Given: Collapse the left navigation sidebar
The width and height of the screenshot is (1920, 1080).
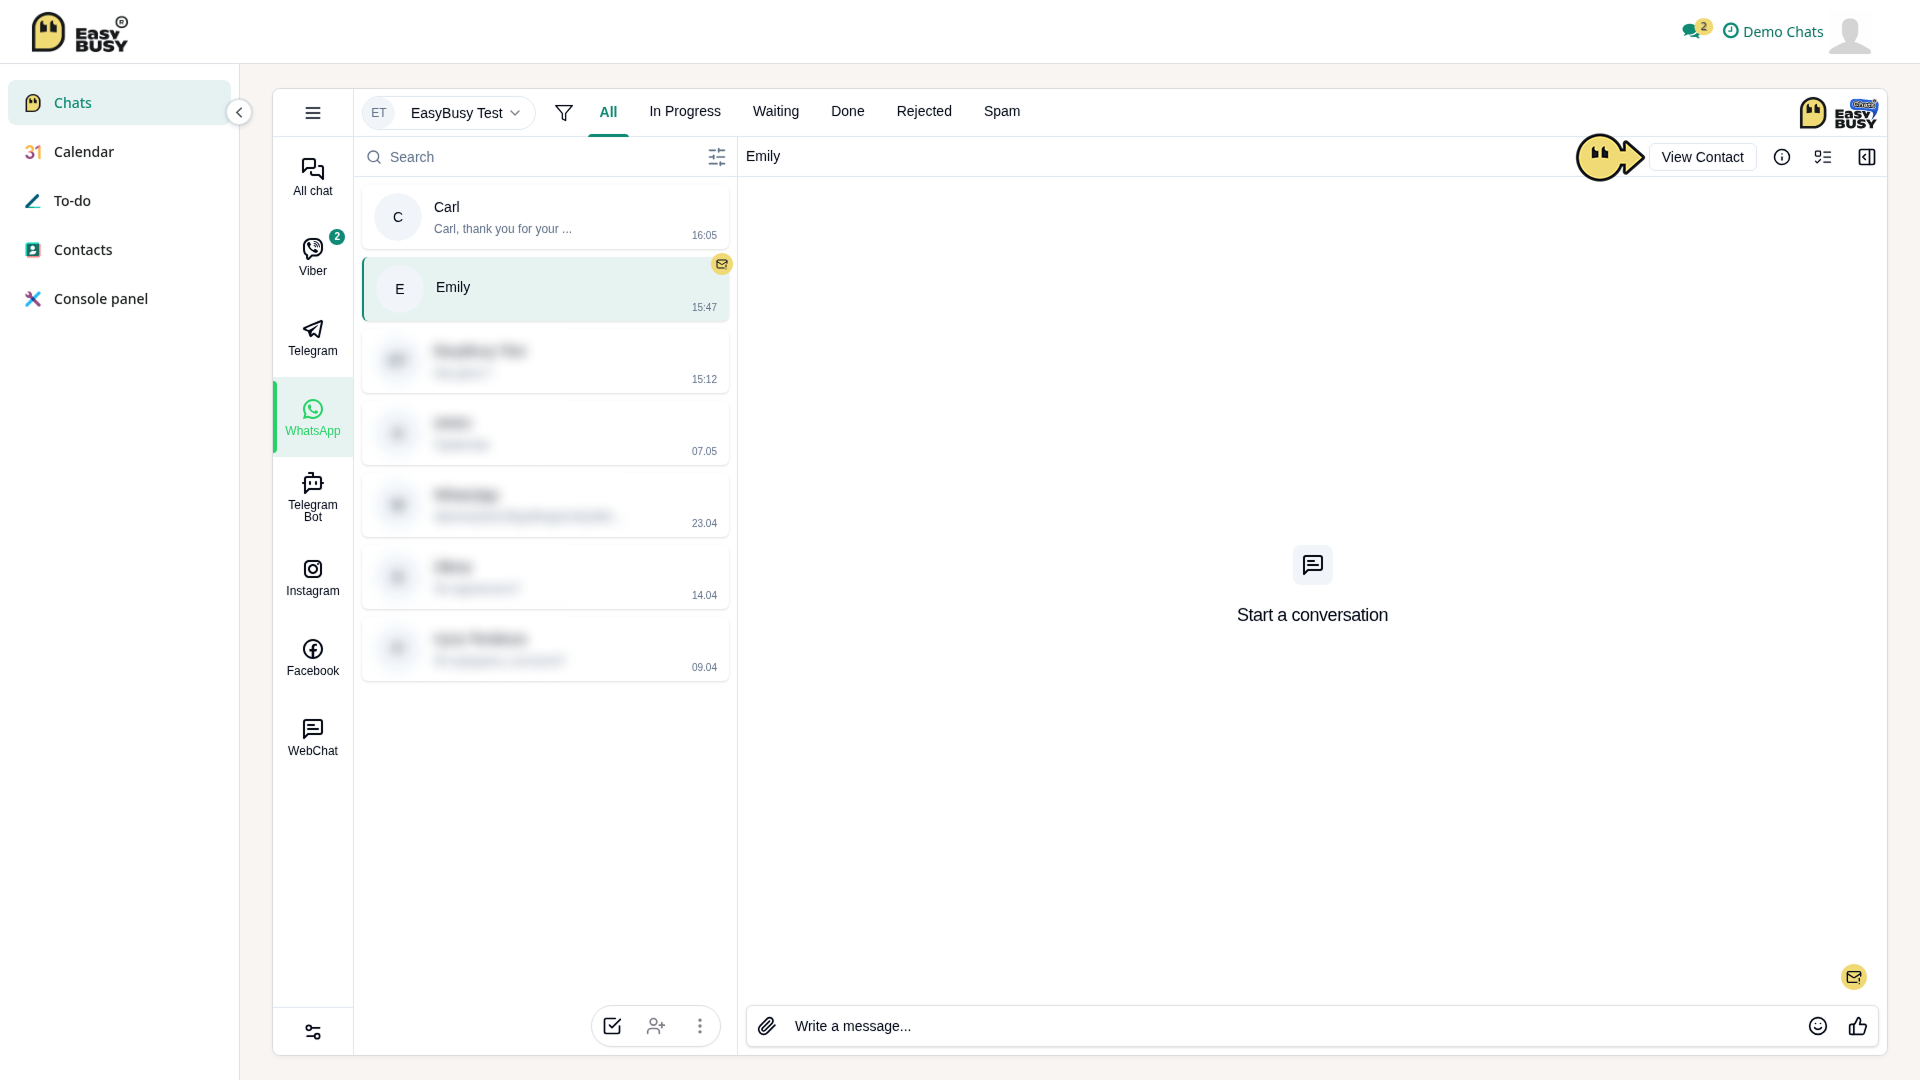Looking at the screenshot, I should coord(239,112).
